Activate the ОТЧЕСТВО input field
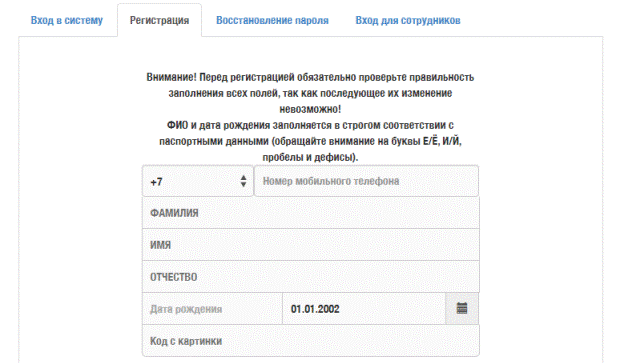The width and height of the screenshot is (623, 363). (311, 277)
